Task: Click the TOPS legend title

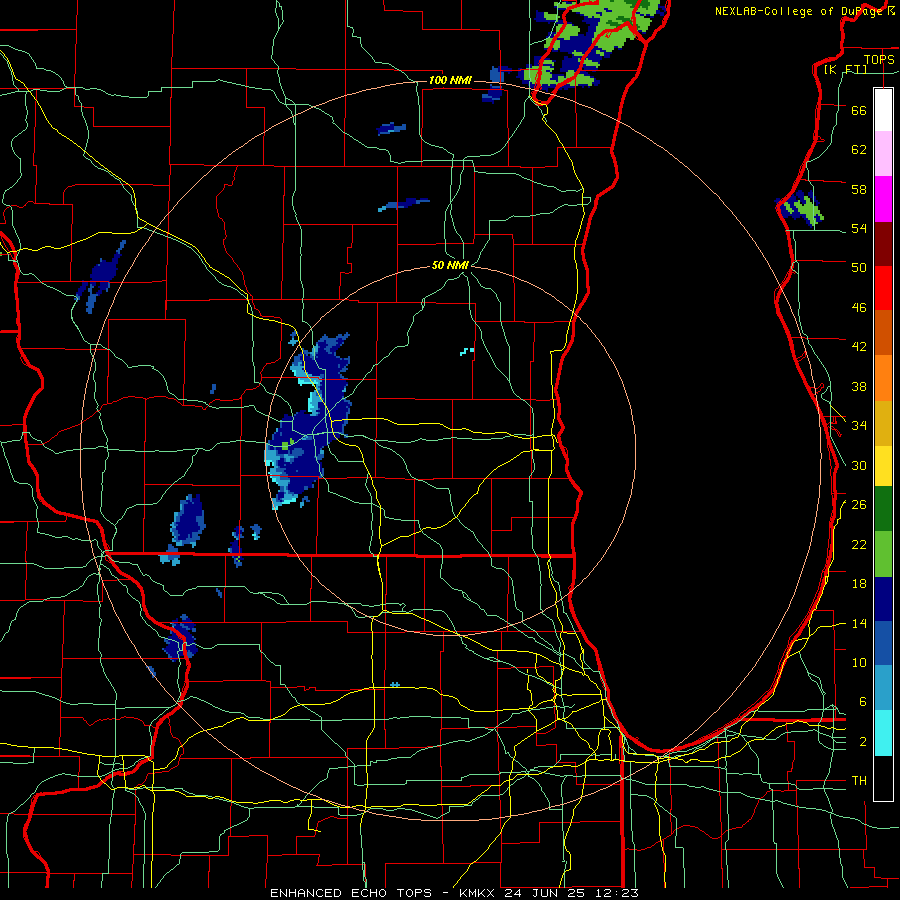Action: [x=879, y=59]
